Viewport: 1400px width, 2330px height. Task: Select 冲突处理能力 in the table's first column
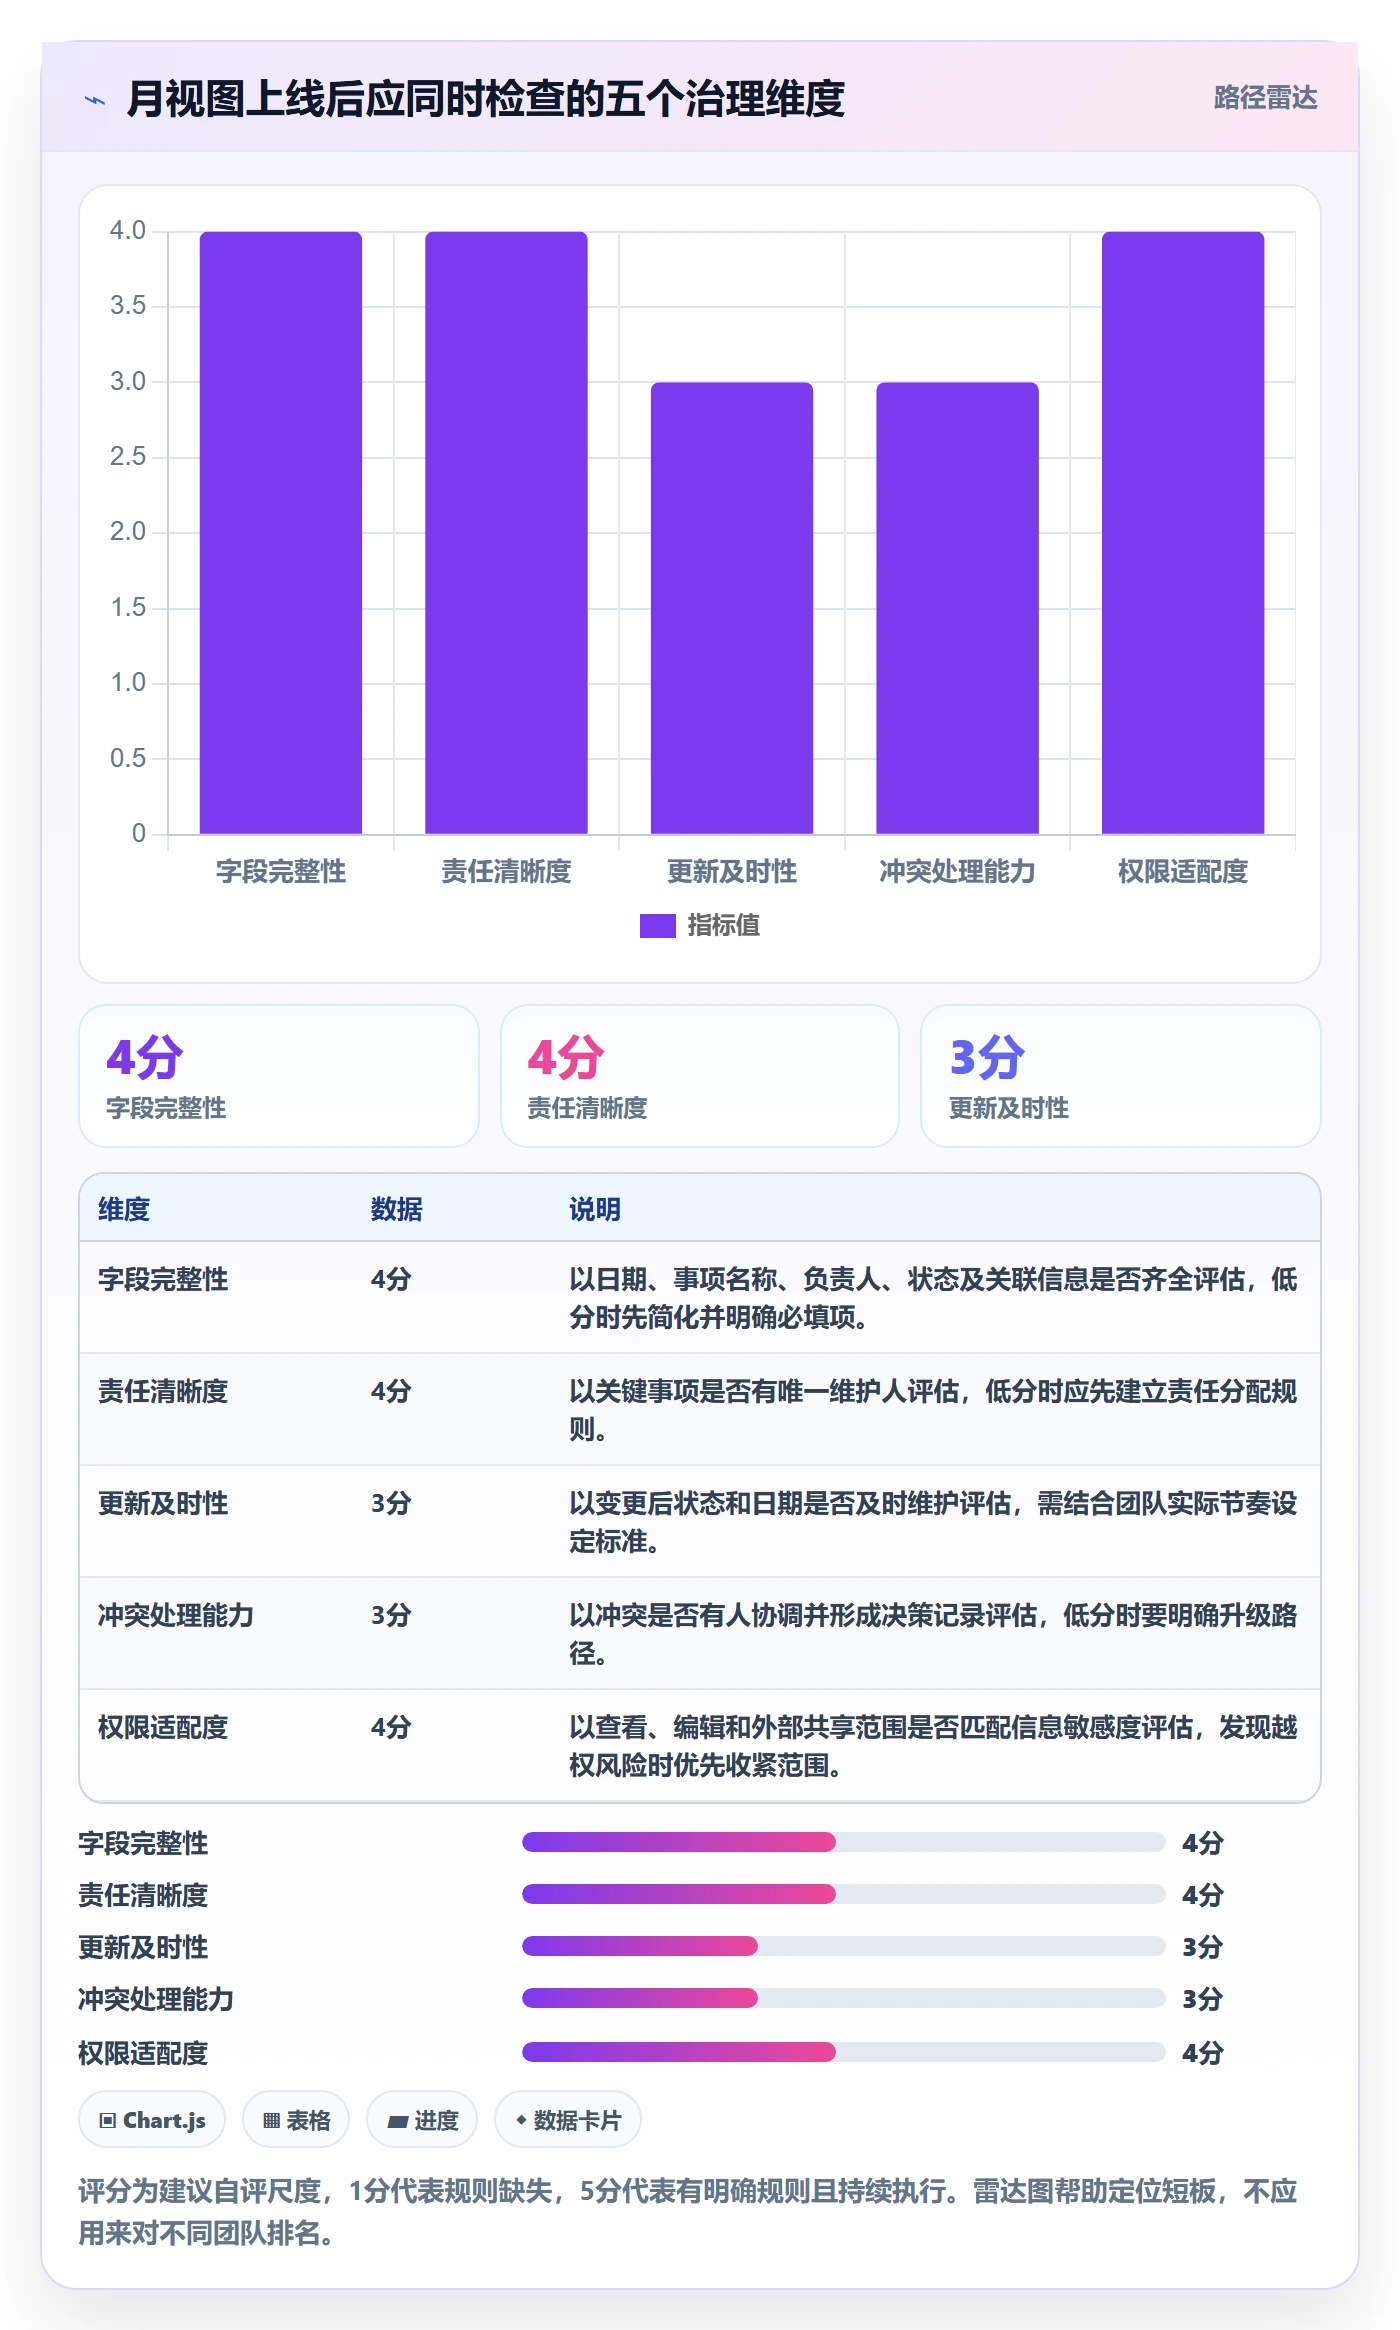176,1615
